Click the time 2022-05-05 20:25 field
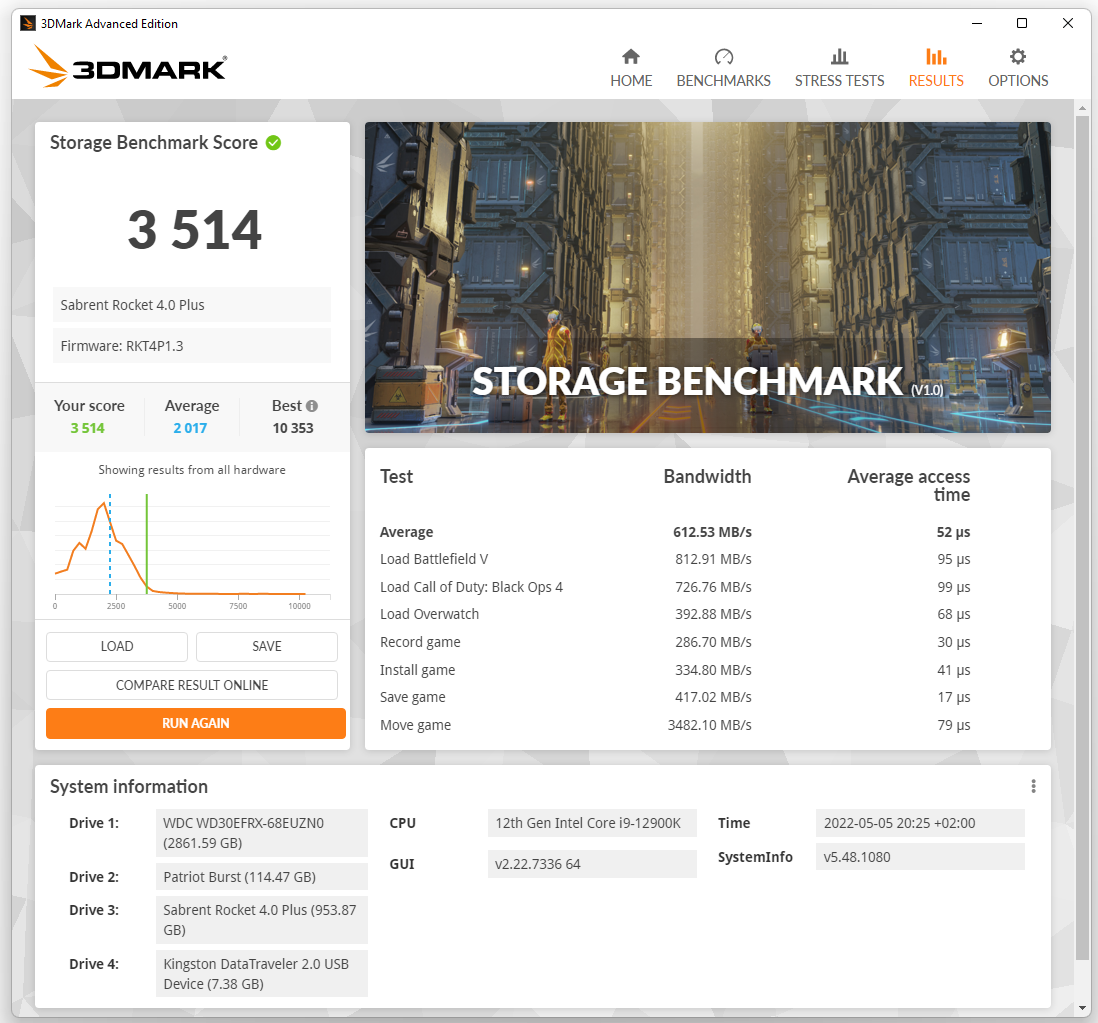 pos(920,823)
